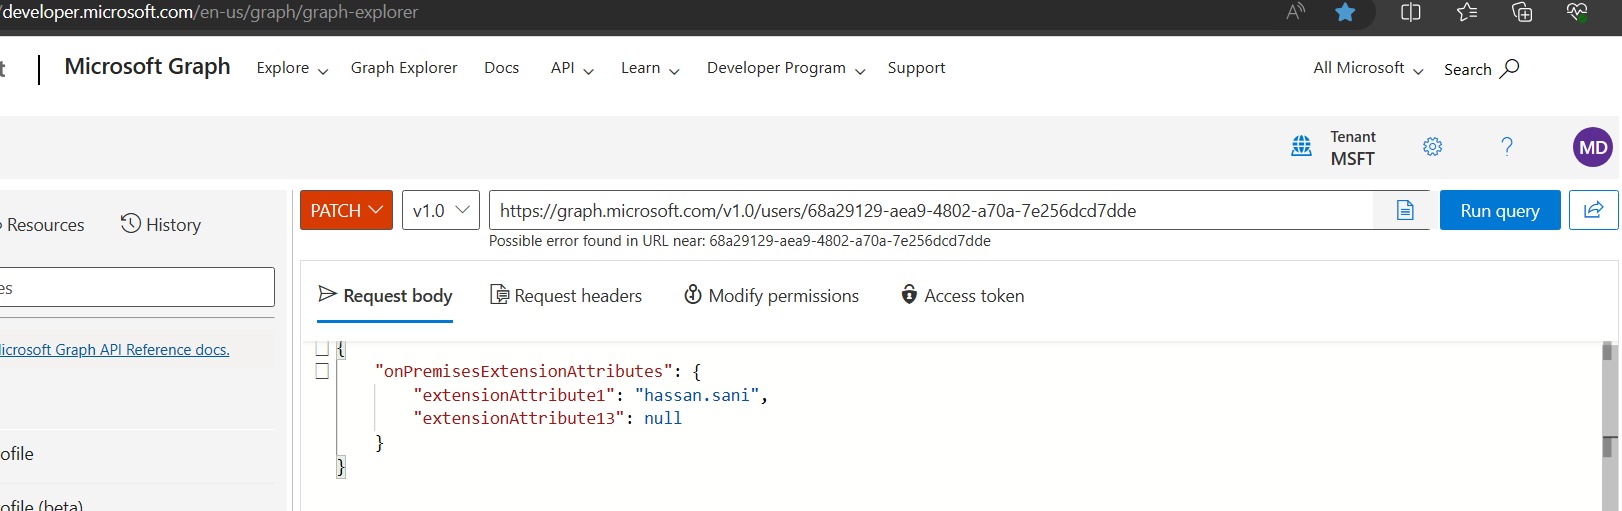
Task: Open the PATCH method dropdown
Action: [x=346, y=210]
